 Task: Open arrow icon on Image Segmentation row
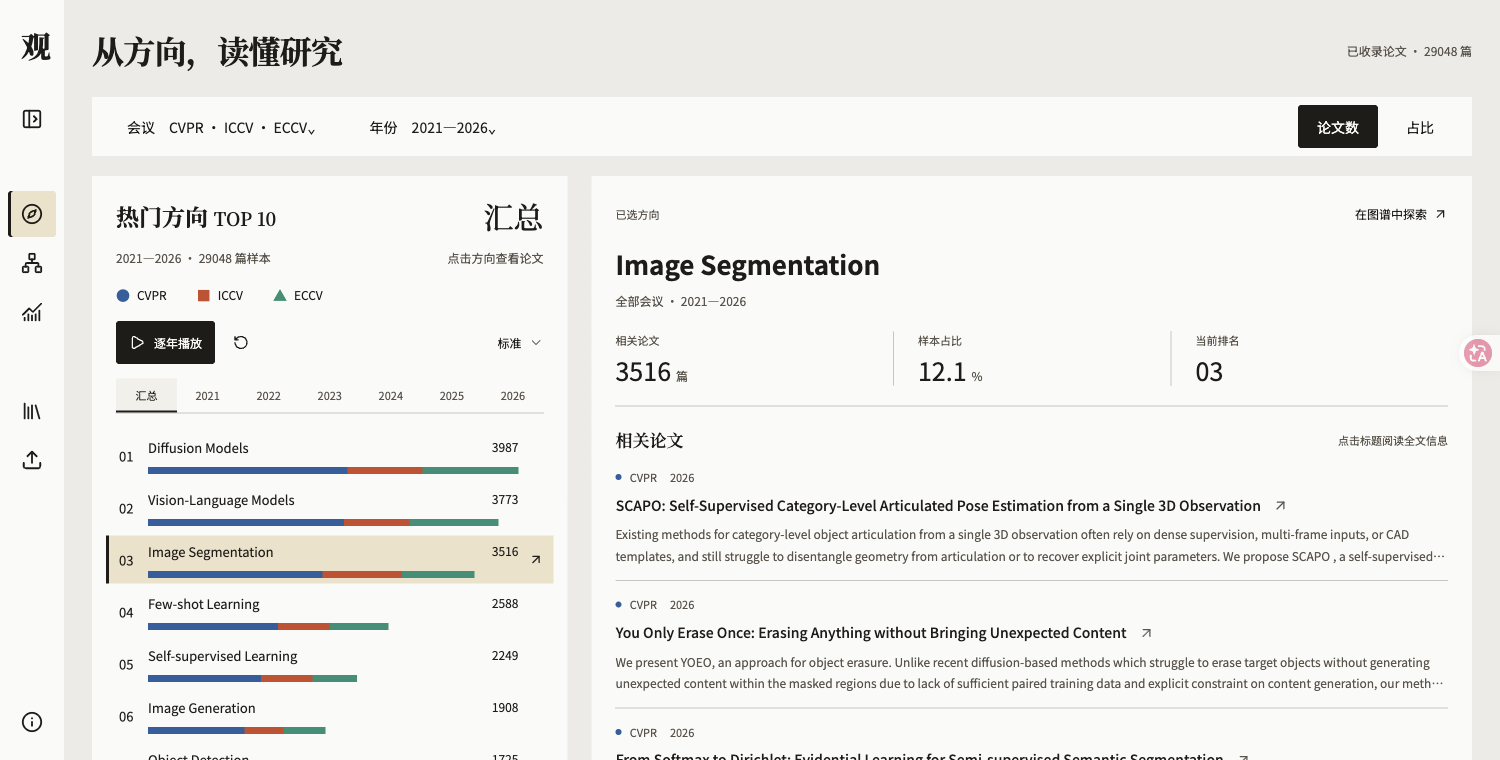point(536,560)
